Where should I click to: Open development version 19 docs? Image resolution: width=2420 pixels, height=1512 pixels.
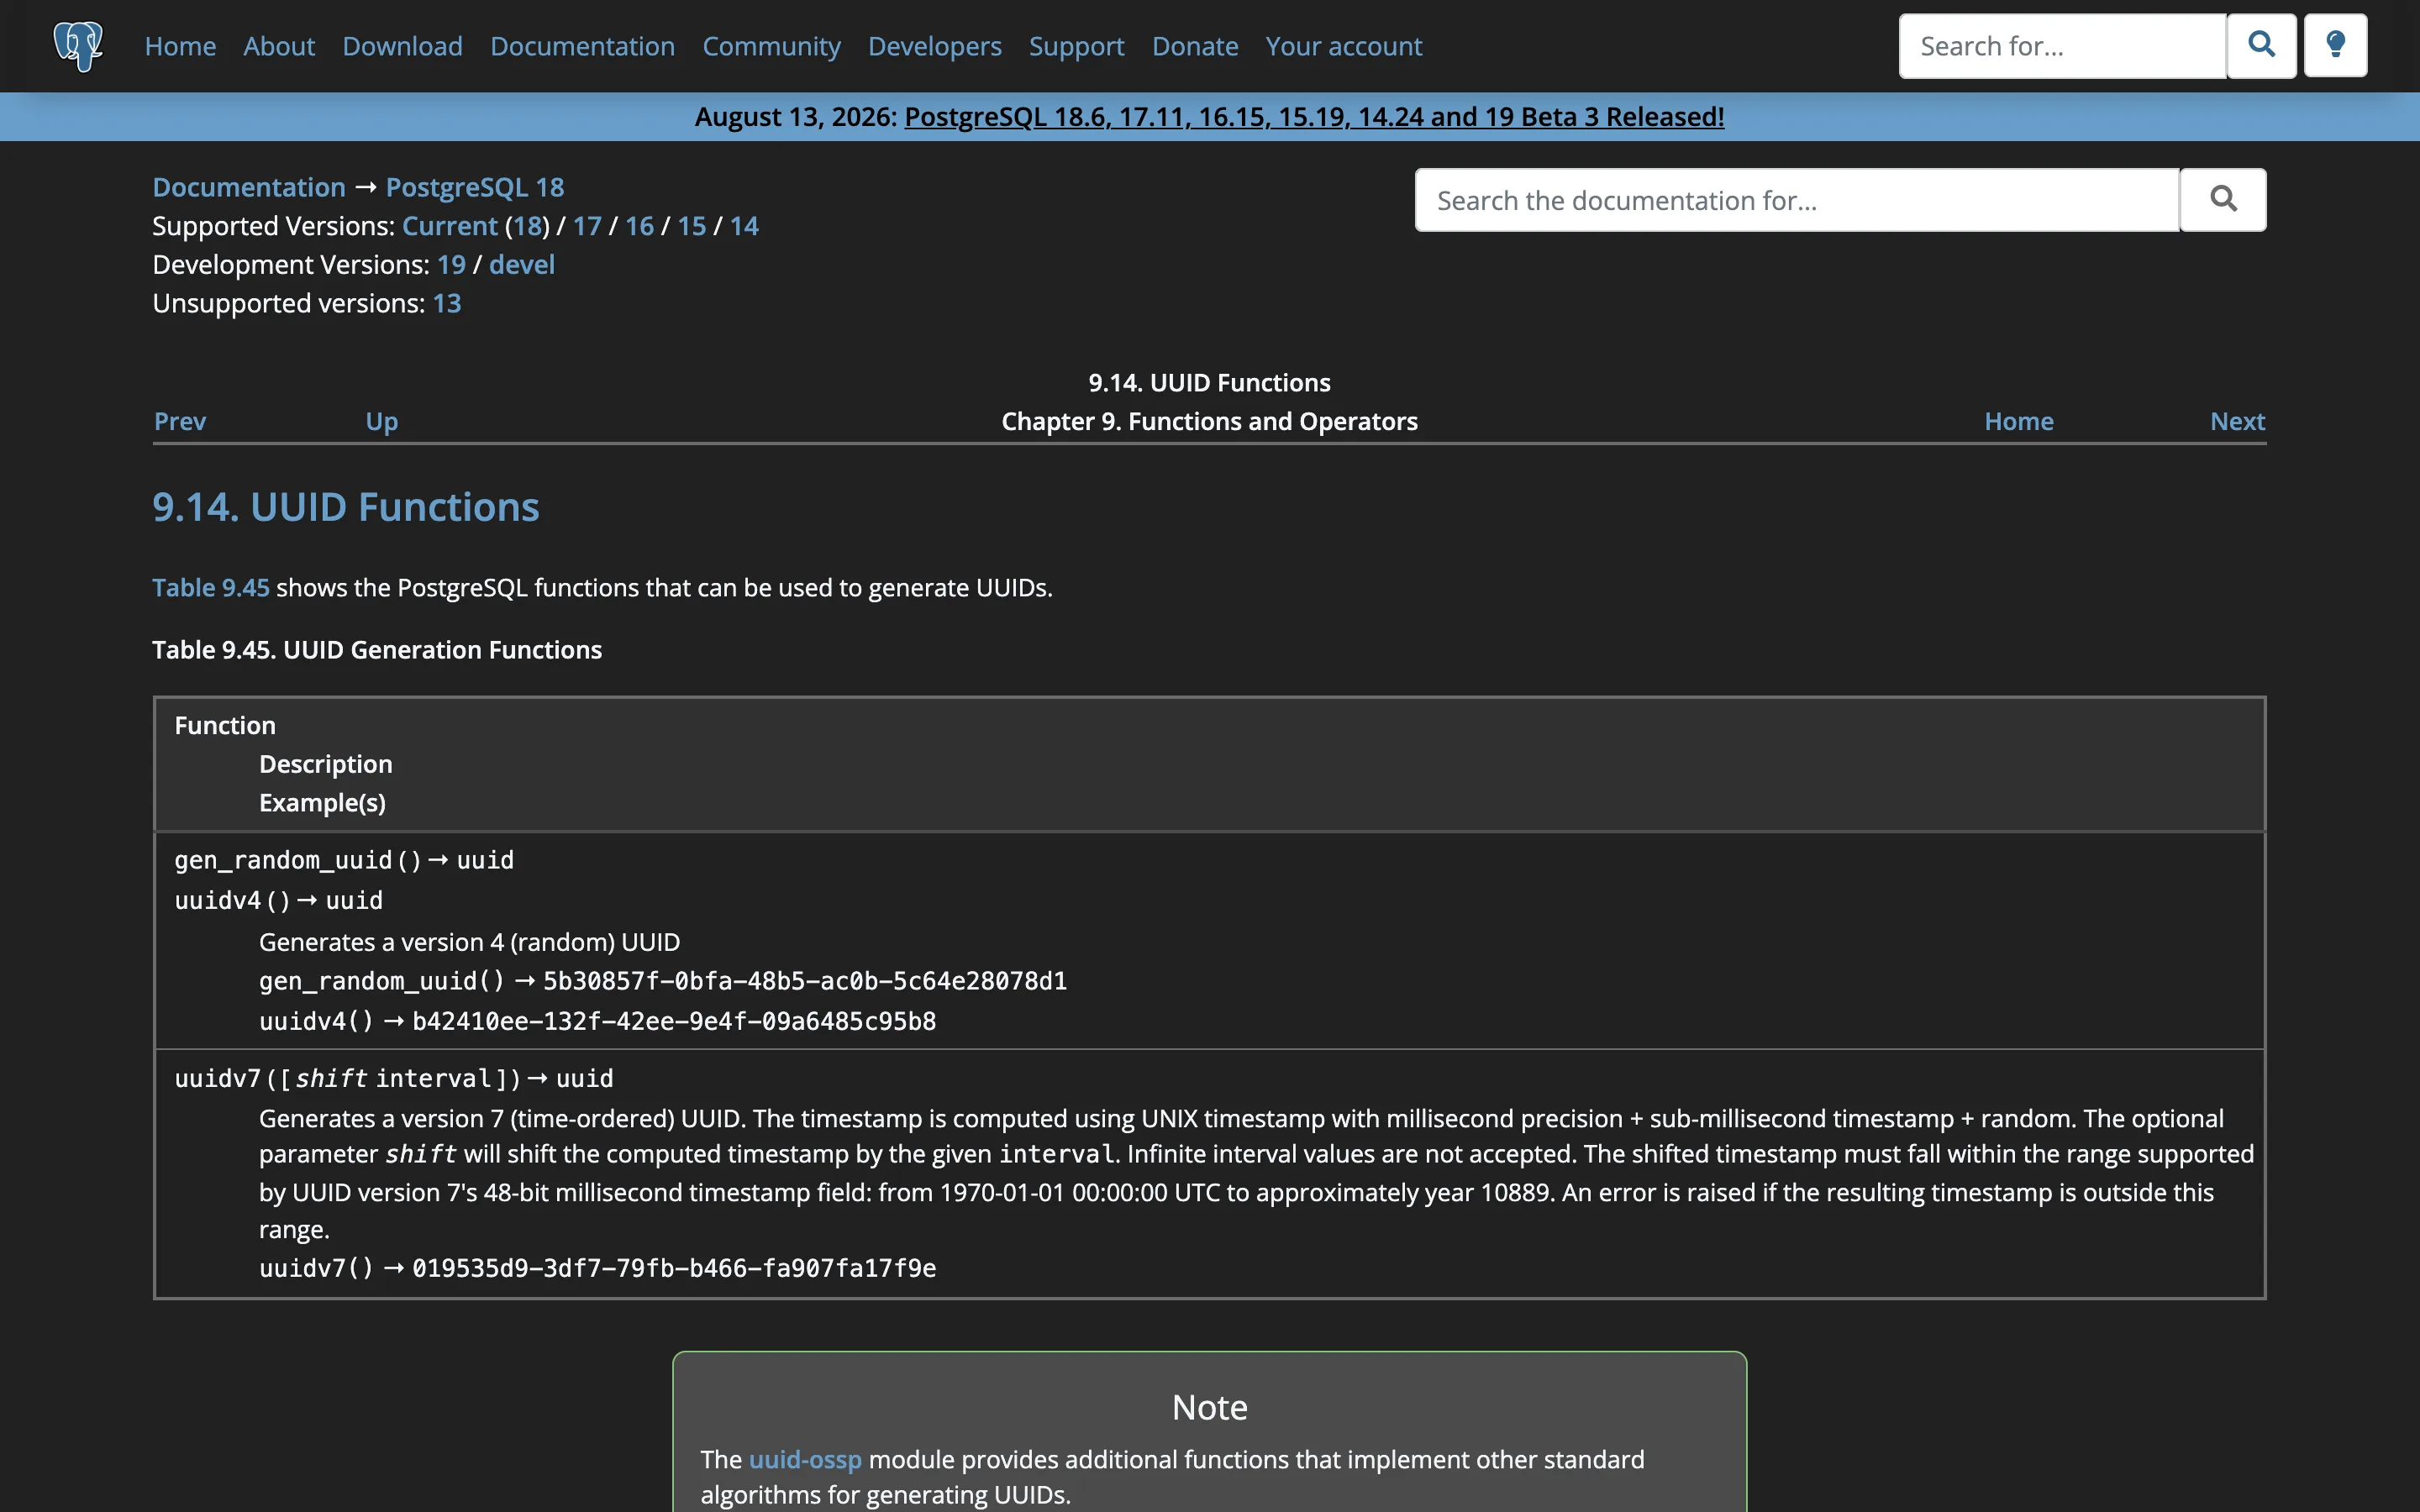click(451, 265)
